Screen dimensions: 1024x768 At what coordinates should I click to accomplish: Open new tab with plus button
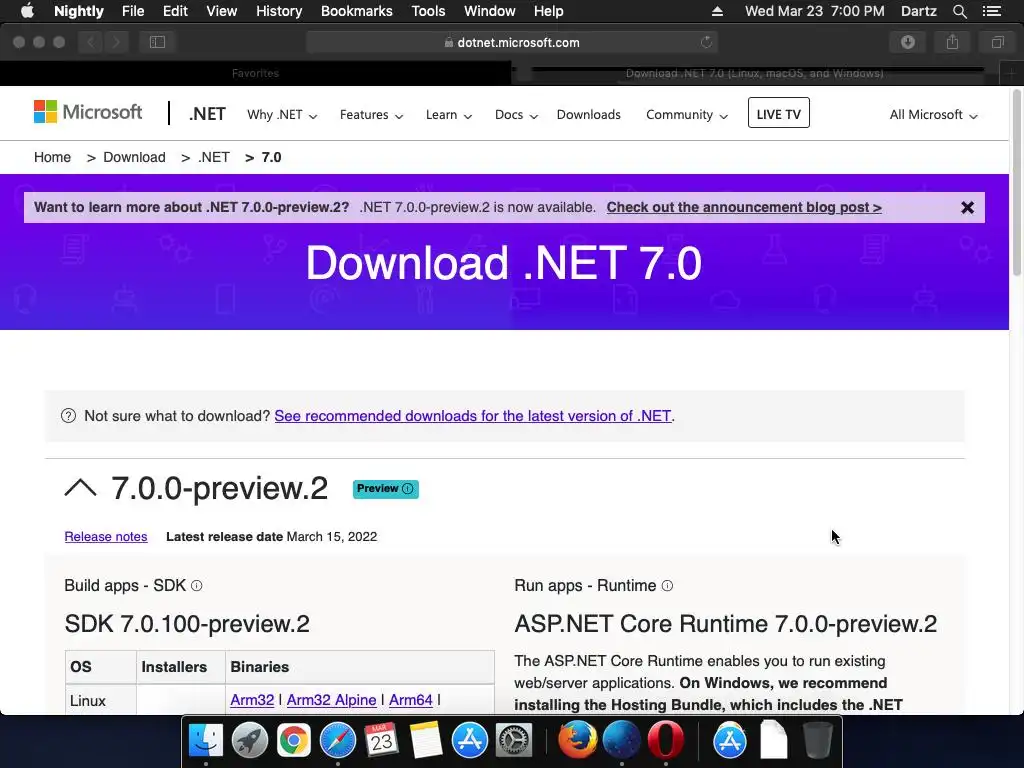(x=1012, y=73)
